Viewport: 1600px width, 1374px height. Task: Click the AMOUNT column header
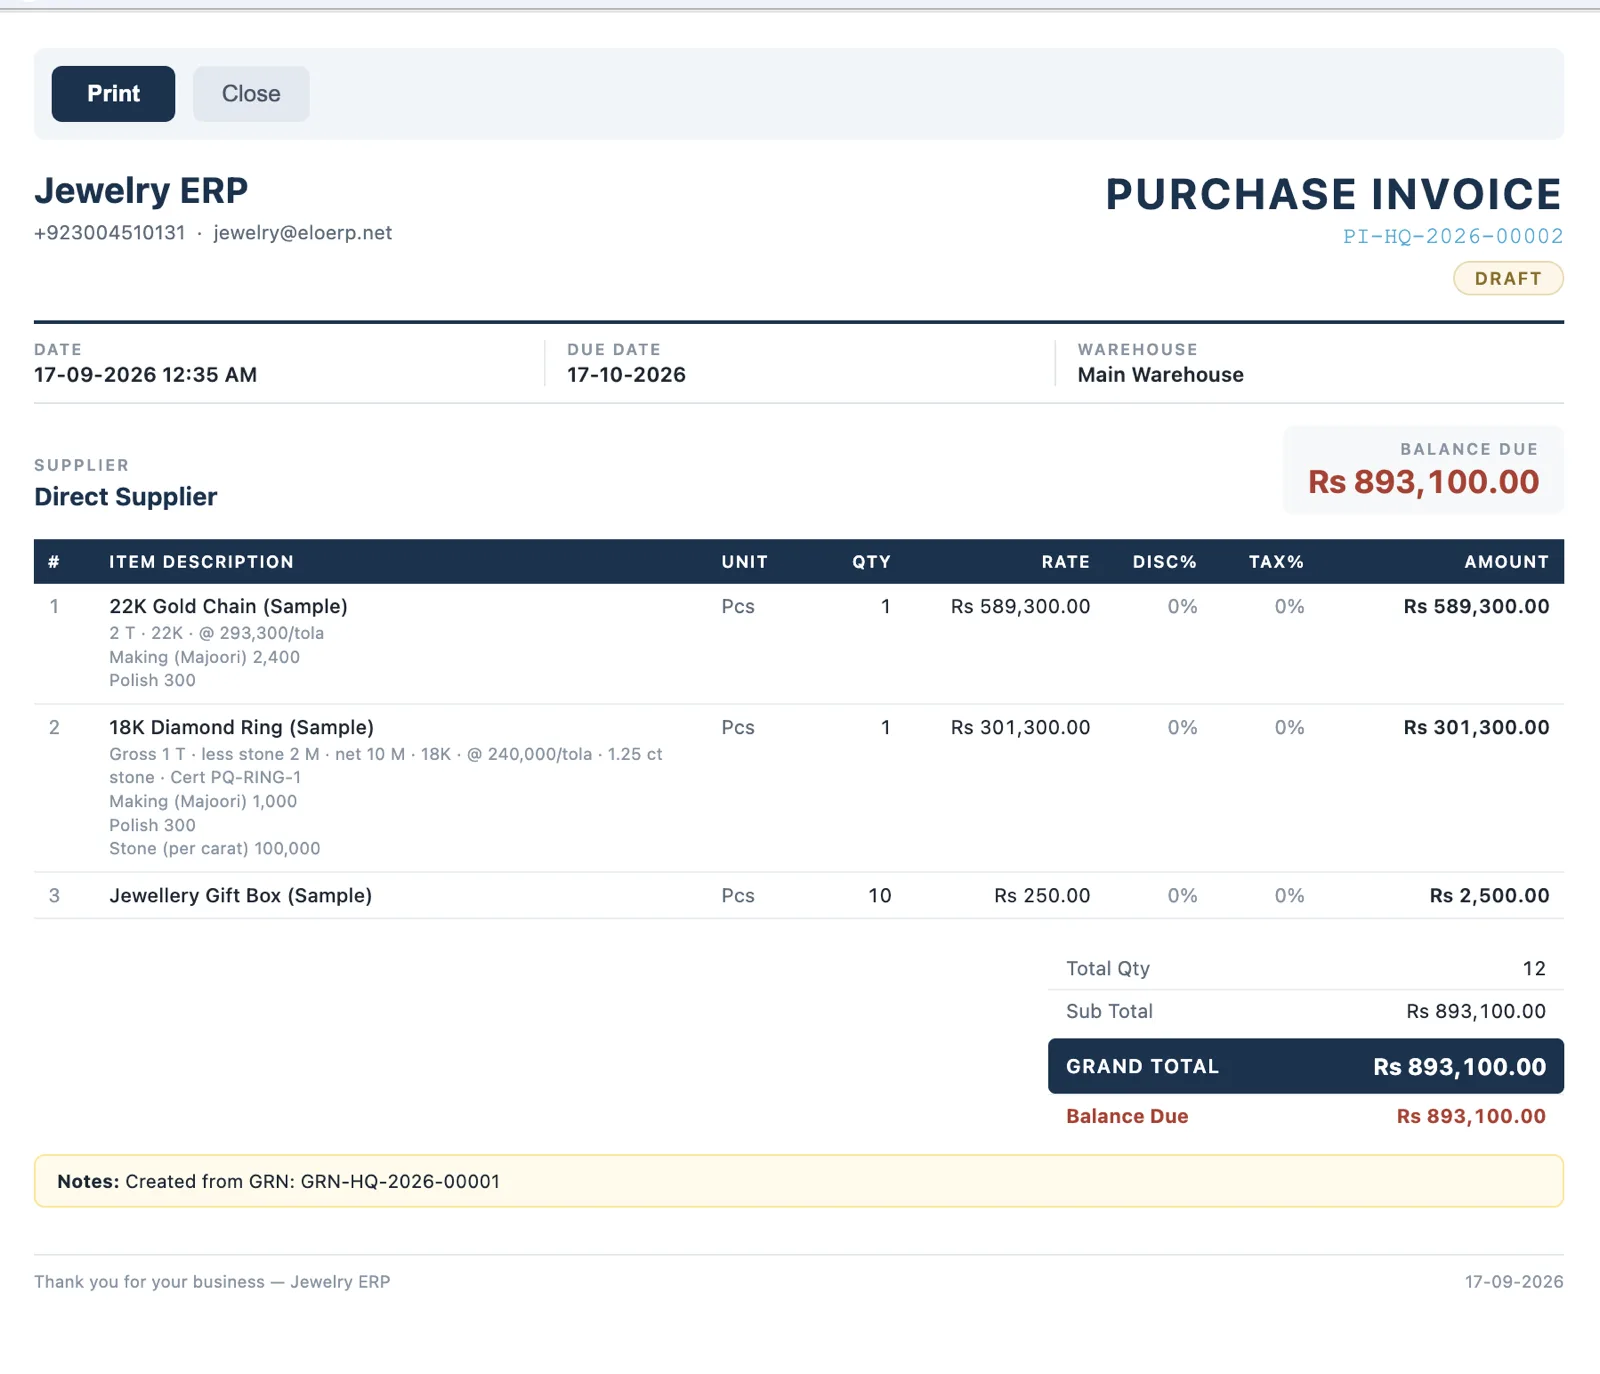1506,562
